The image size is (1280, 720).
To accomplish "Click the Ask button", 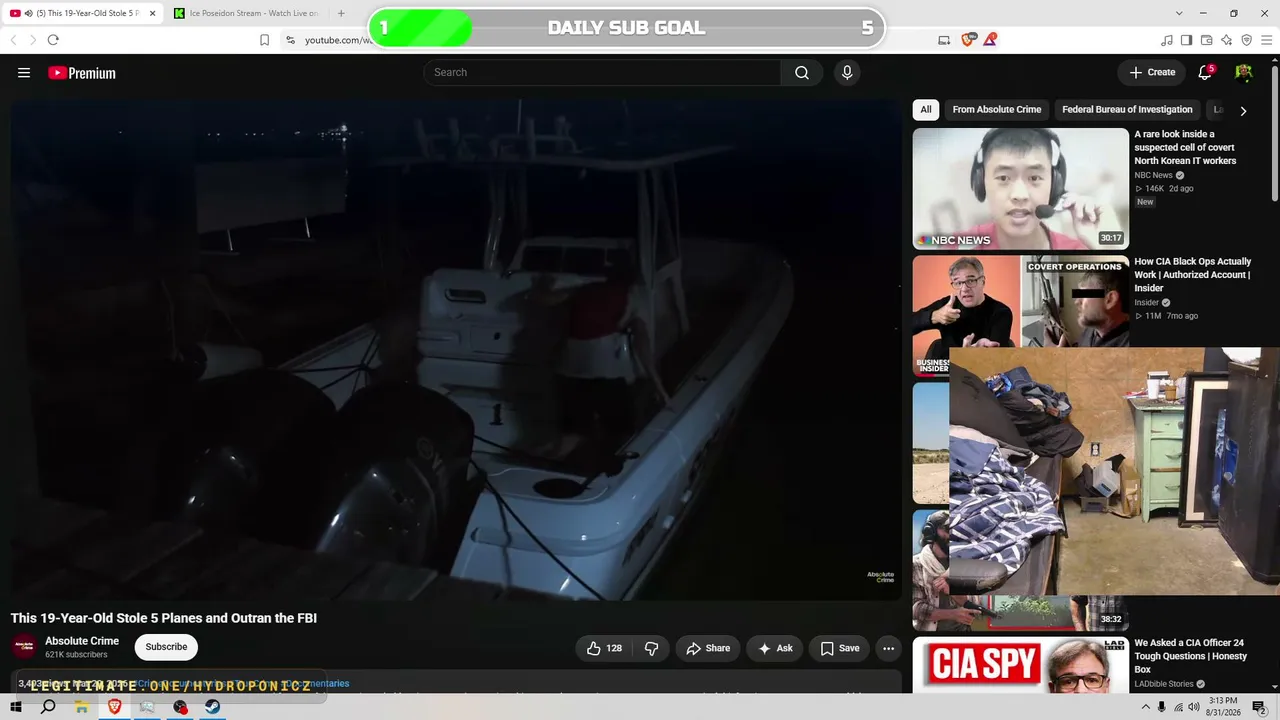I will click(775, 648).
